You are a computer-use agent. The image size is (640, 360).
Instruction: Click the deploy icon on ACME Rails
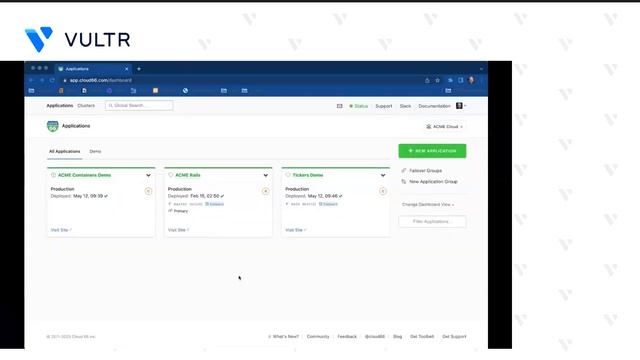265,191
